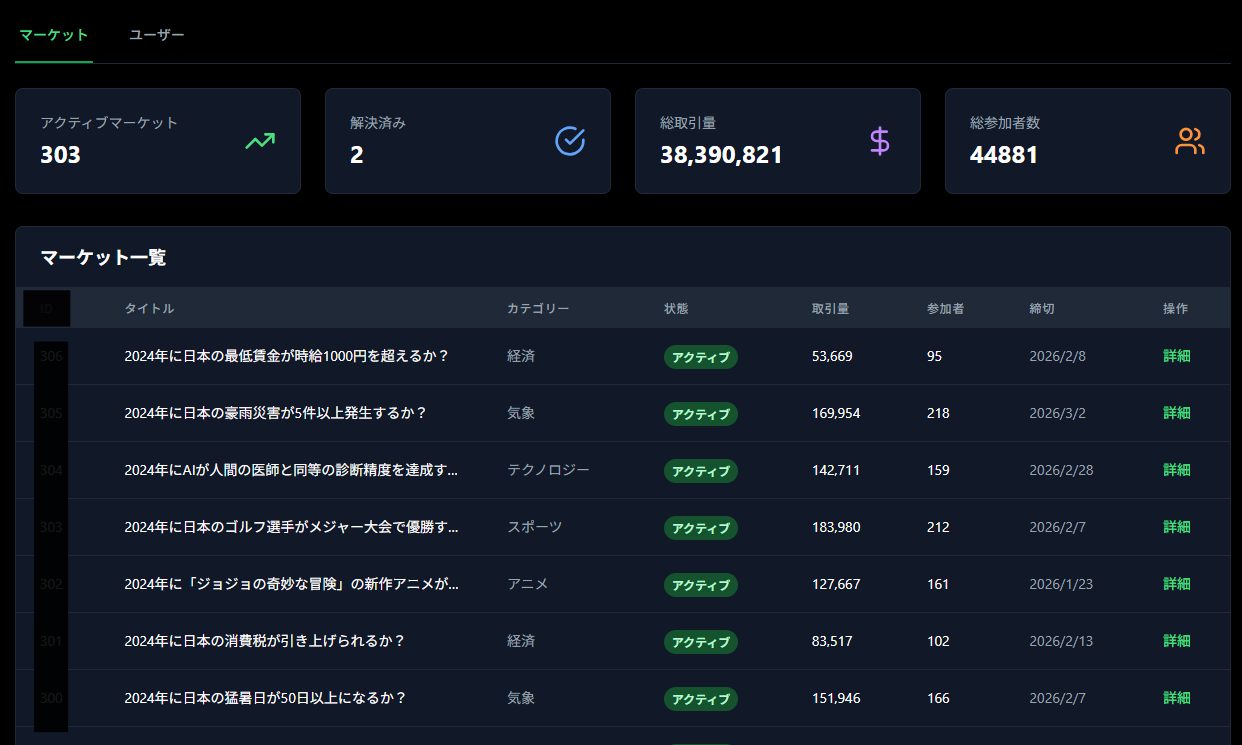Screen dimensions: 1242x745
Task: Click the participant count 95
Action: (934, 356)
